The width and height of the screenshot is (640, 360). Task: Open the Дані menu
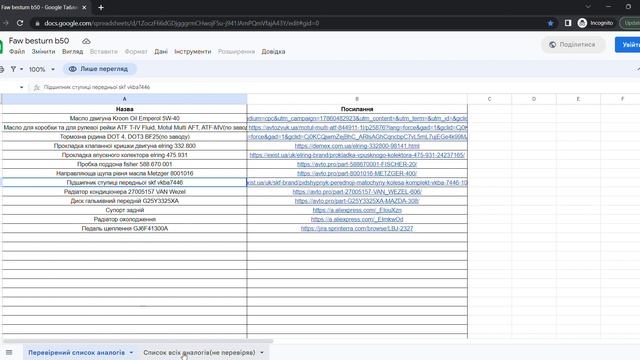[x=161, y=52]
